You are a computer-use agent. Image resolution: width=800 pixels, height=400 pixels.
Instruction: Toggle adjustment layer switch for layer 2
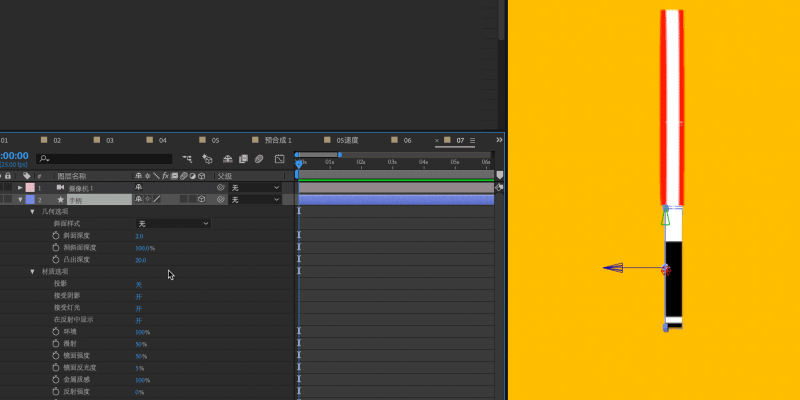192,199
